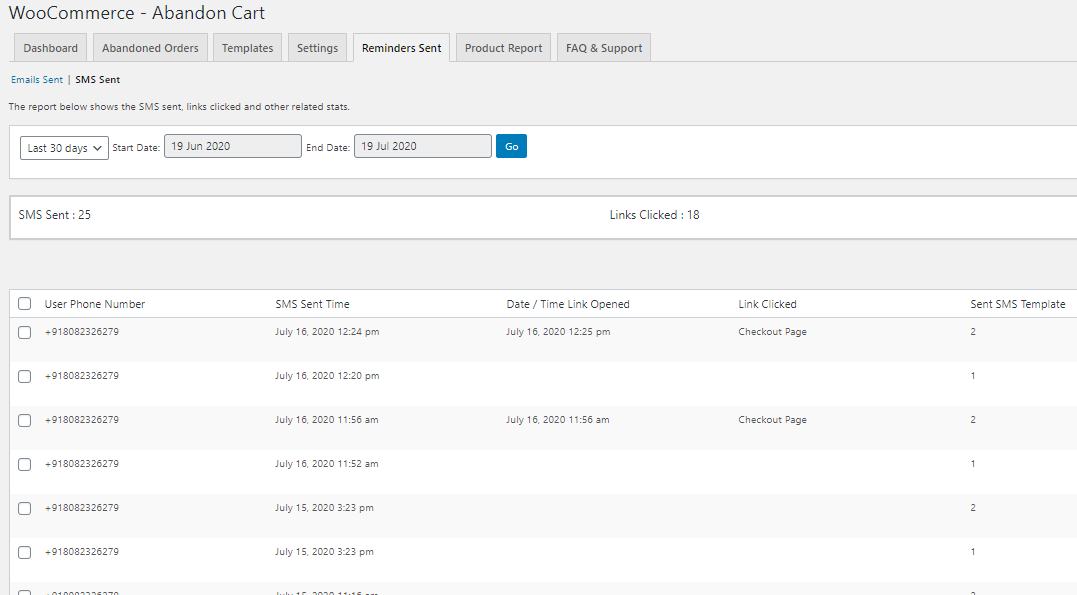This screenshot has width=1077, height=595.
Task: Click the Start Date field
Action: click(x=232, y=146)
